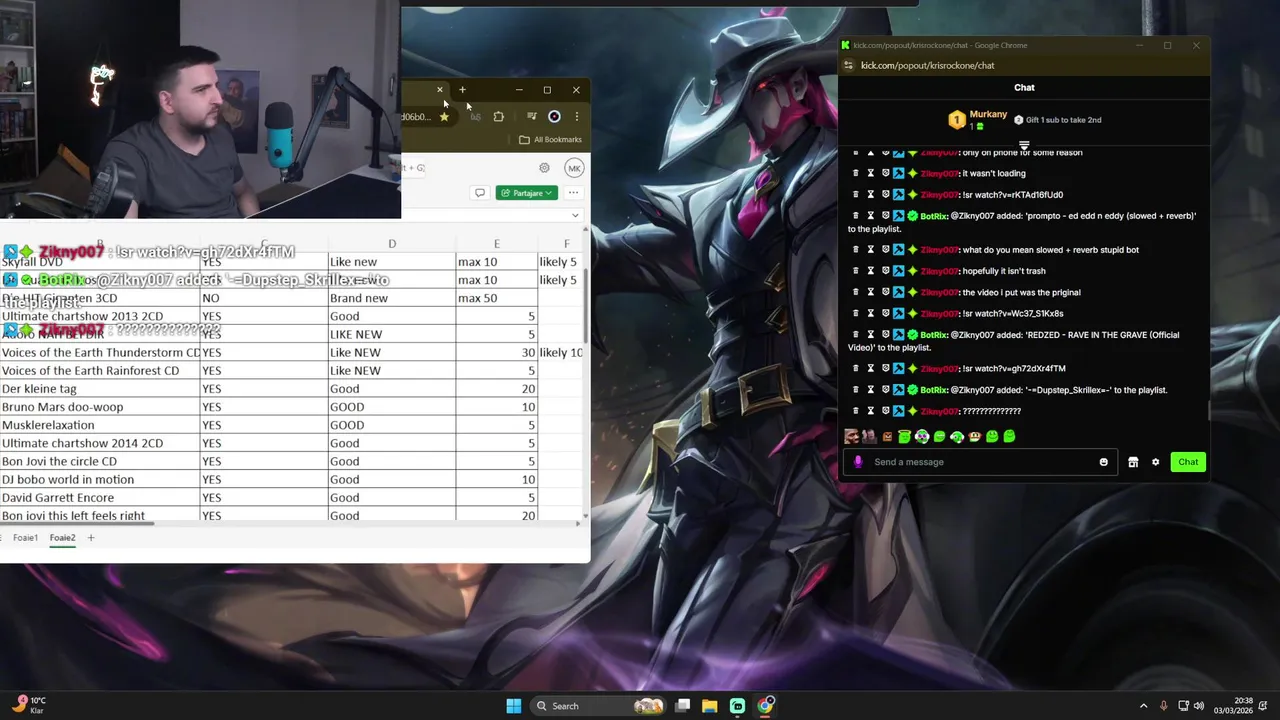Click 'Gift 1 sub to take 2nd'
This screenshot has width=1280, height=720.
click(x=1057, y=120)
